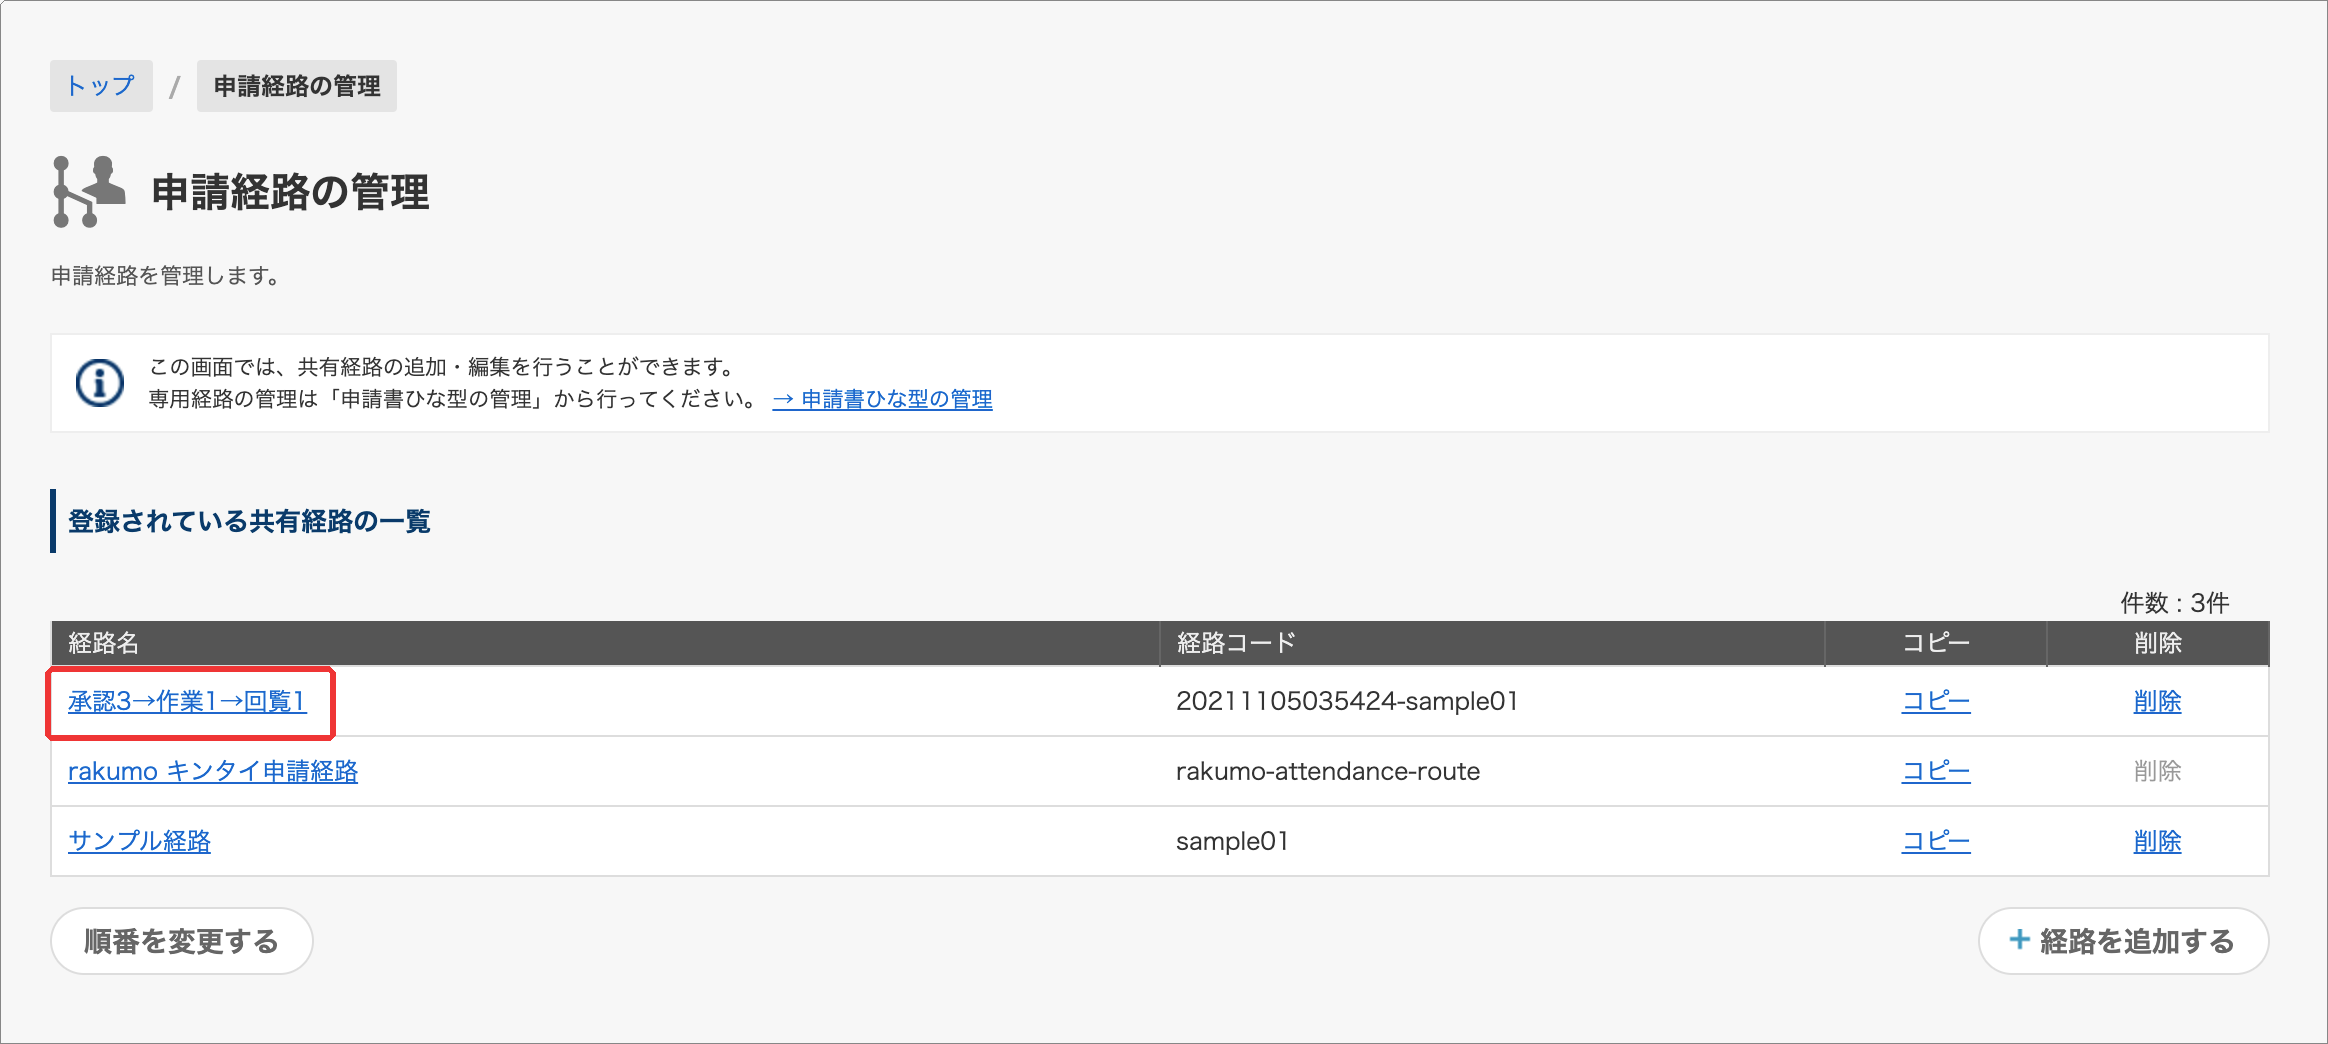Viewport: 2328px width, 1044px height.
Task: Click the 件数:3件 count text
Action: [2175, 603]
